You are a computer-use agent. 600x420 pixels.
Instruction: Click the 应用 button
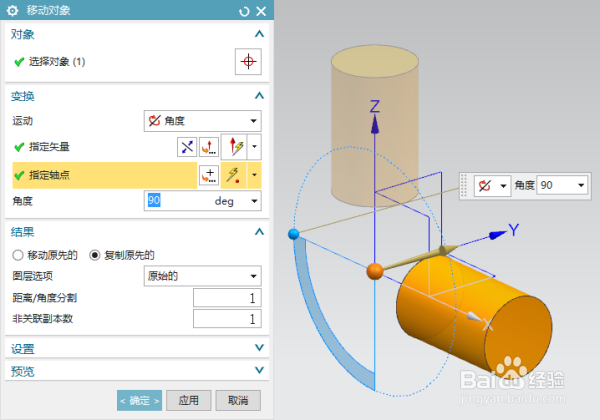pyautogui.click(x=189, y=400)
